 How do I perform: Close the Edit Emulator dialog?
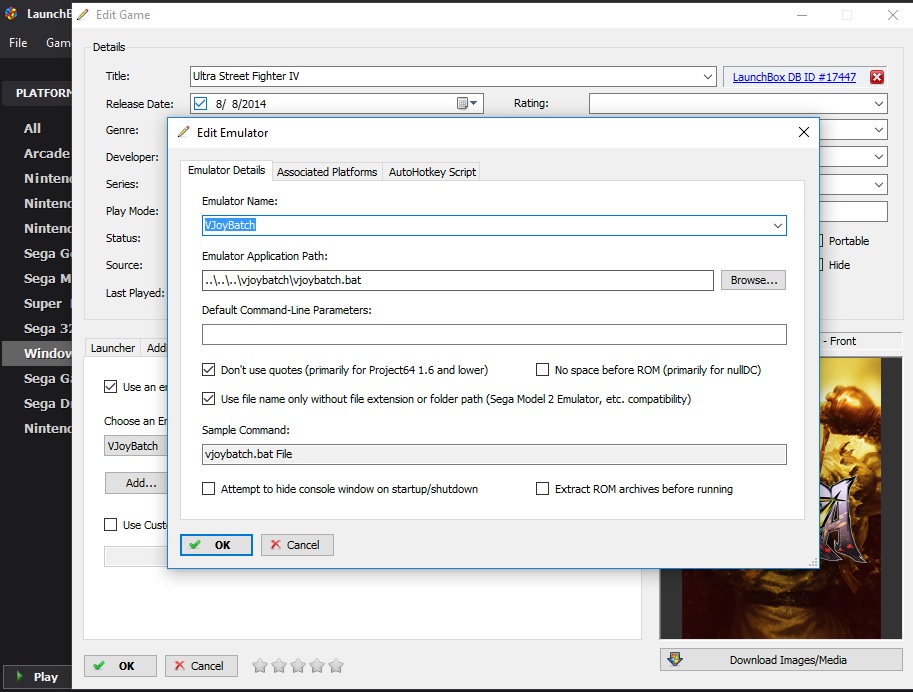804,132
